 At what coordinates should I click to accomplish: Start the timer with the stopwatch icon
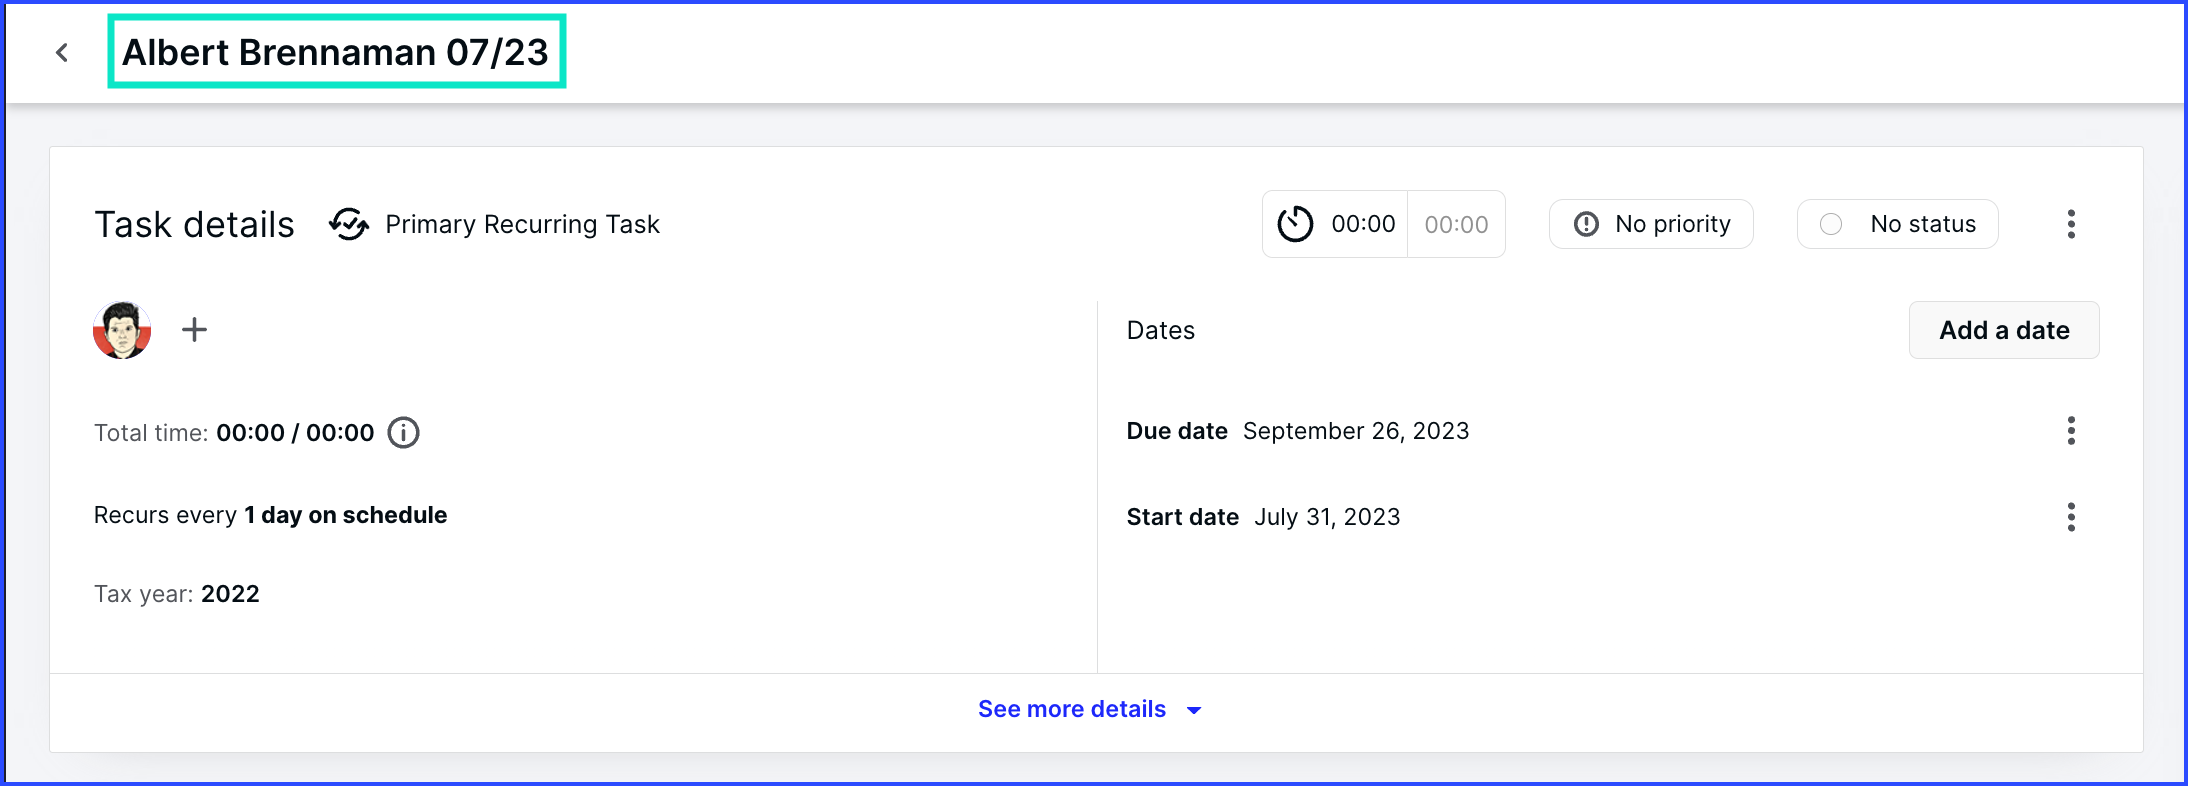[x=1295, y=224]
